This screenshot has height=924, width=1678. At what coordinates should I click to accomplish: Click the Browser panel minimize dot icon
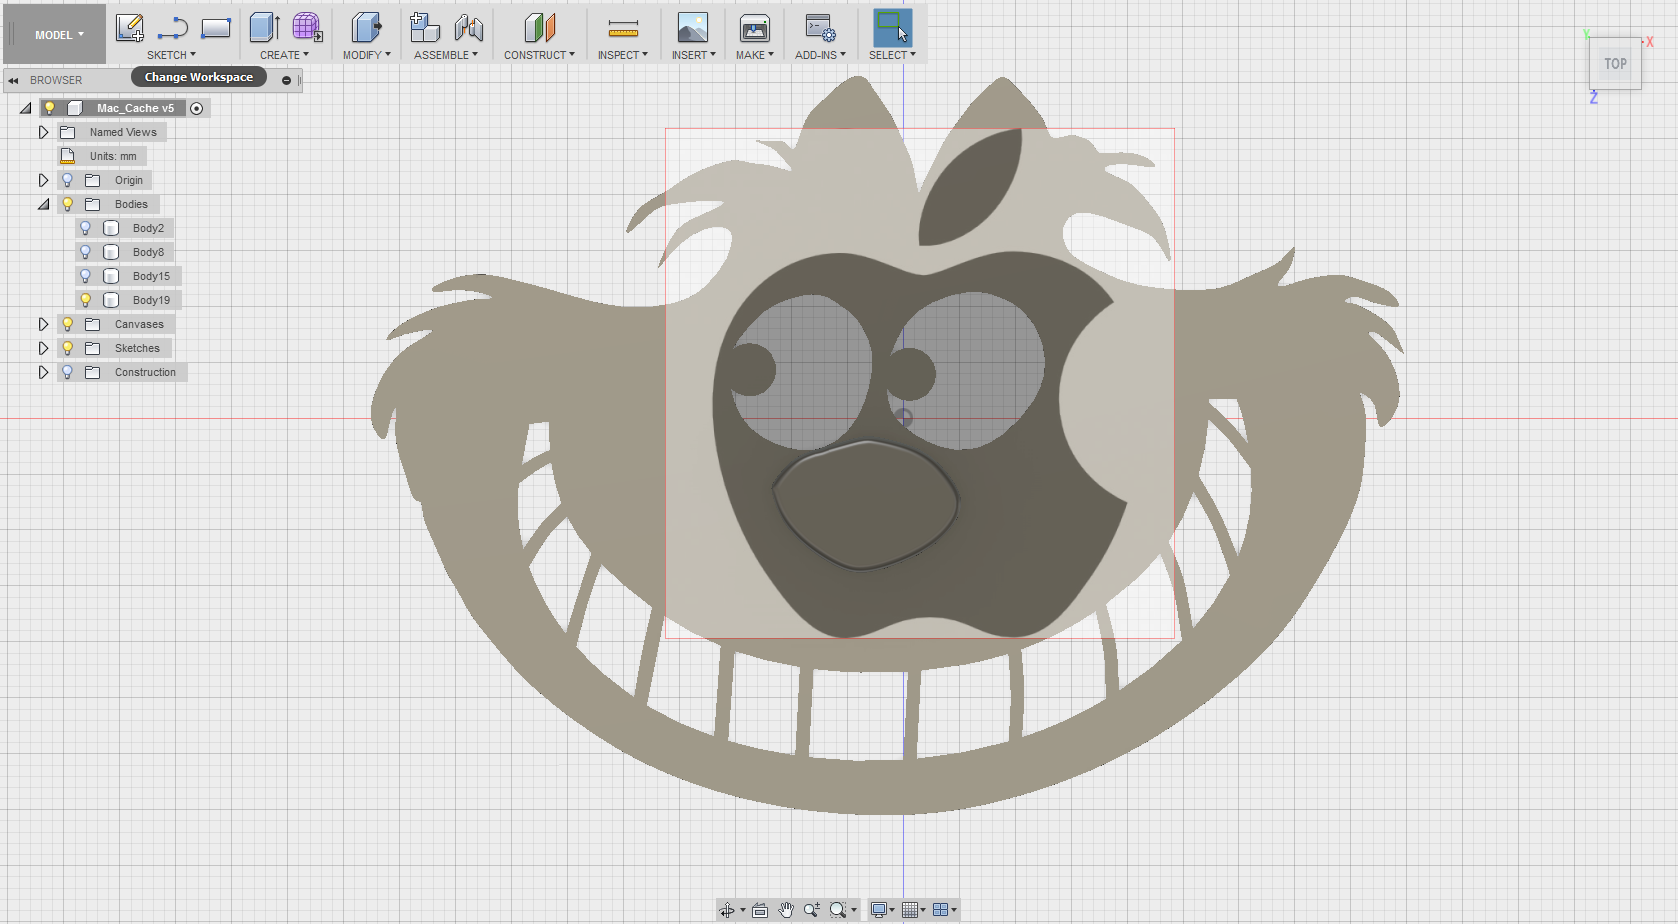click(286, 80)
